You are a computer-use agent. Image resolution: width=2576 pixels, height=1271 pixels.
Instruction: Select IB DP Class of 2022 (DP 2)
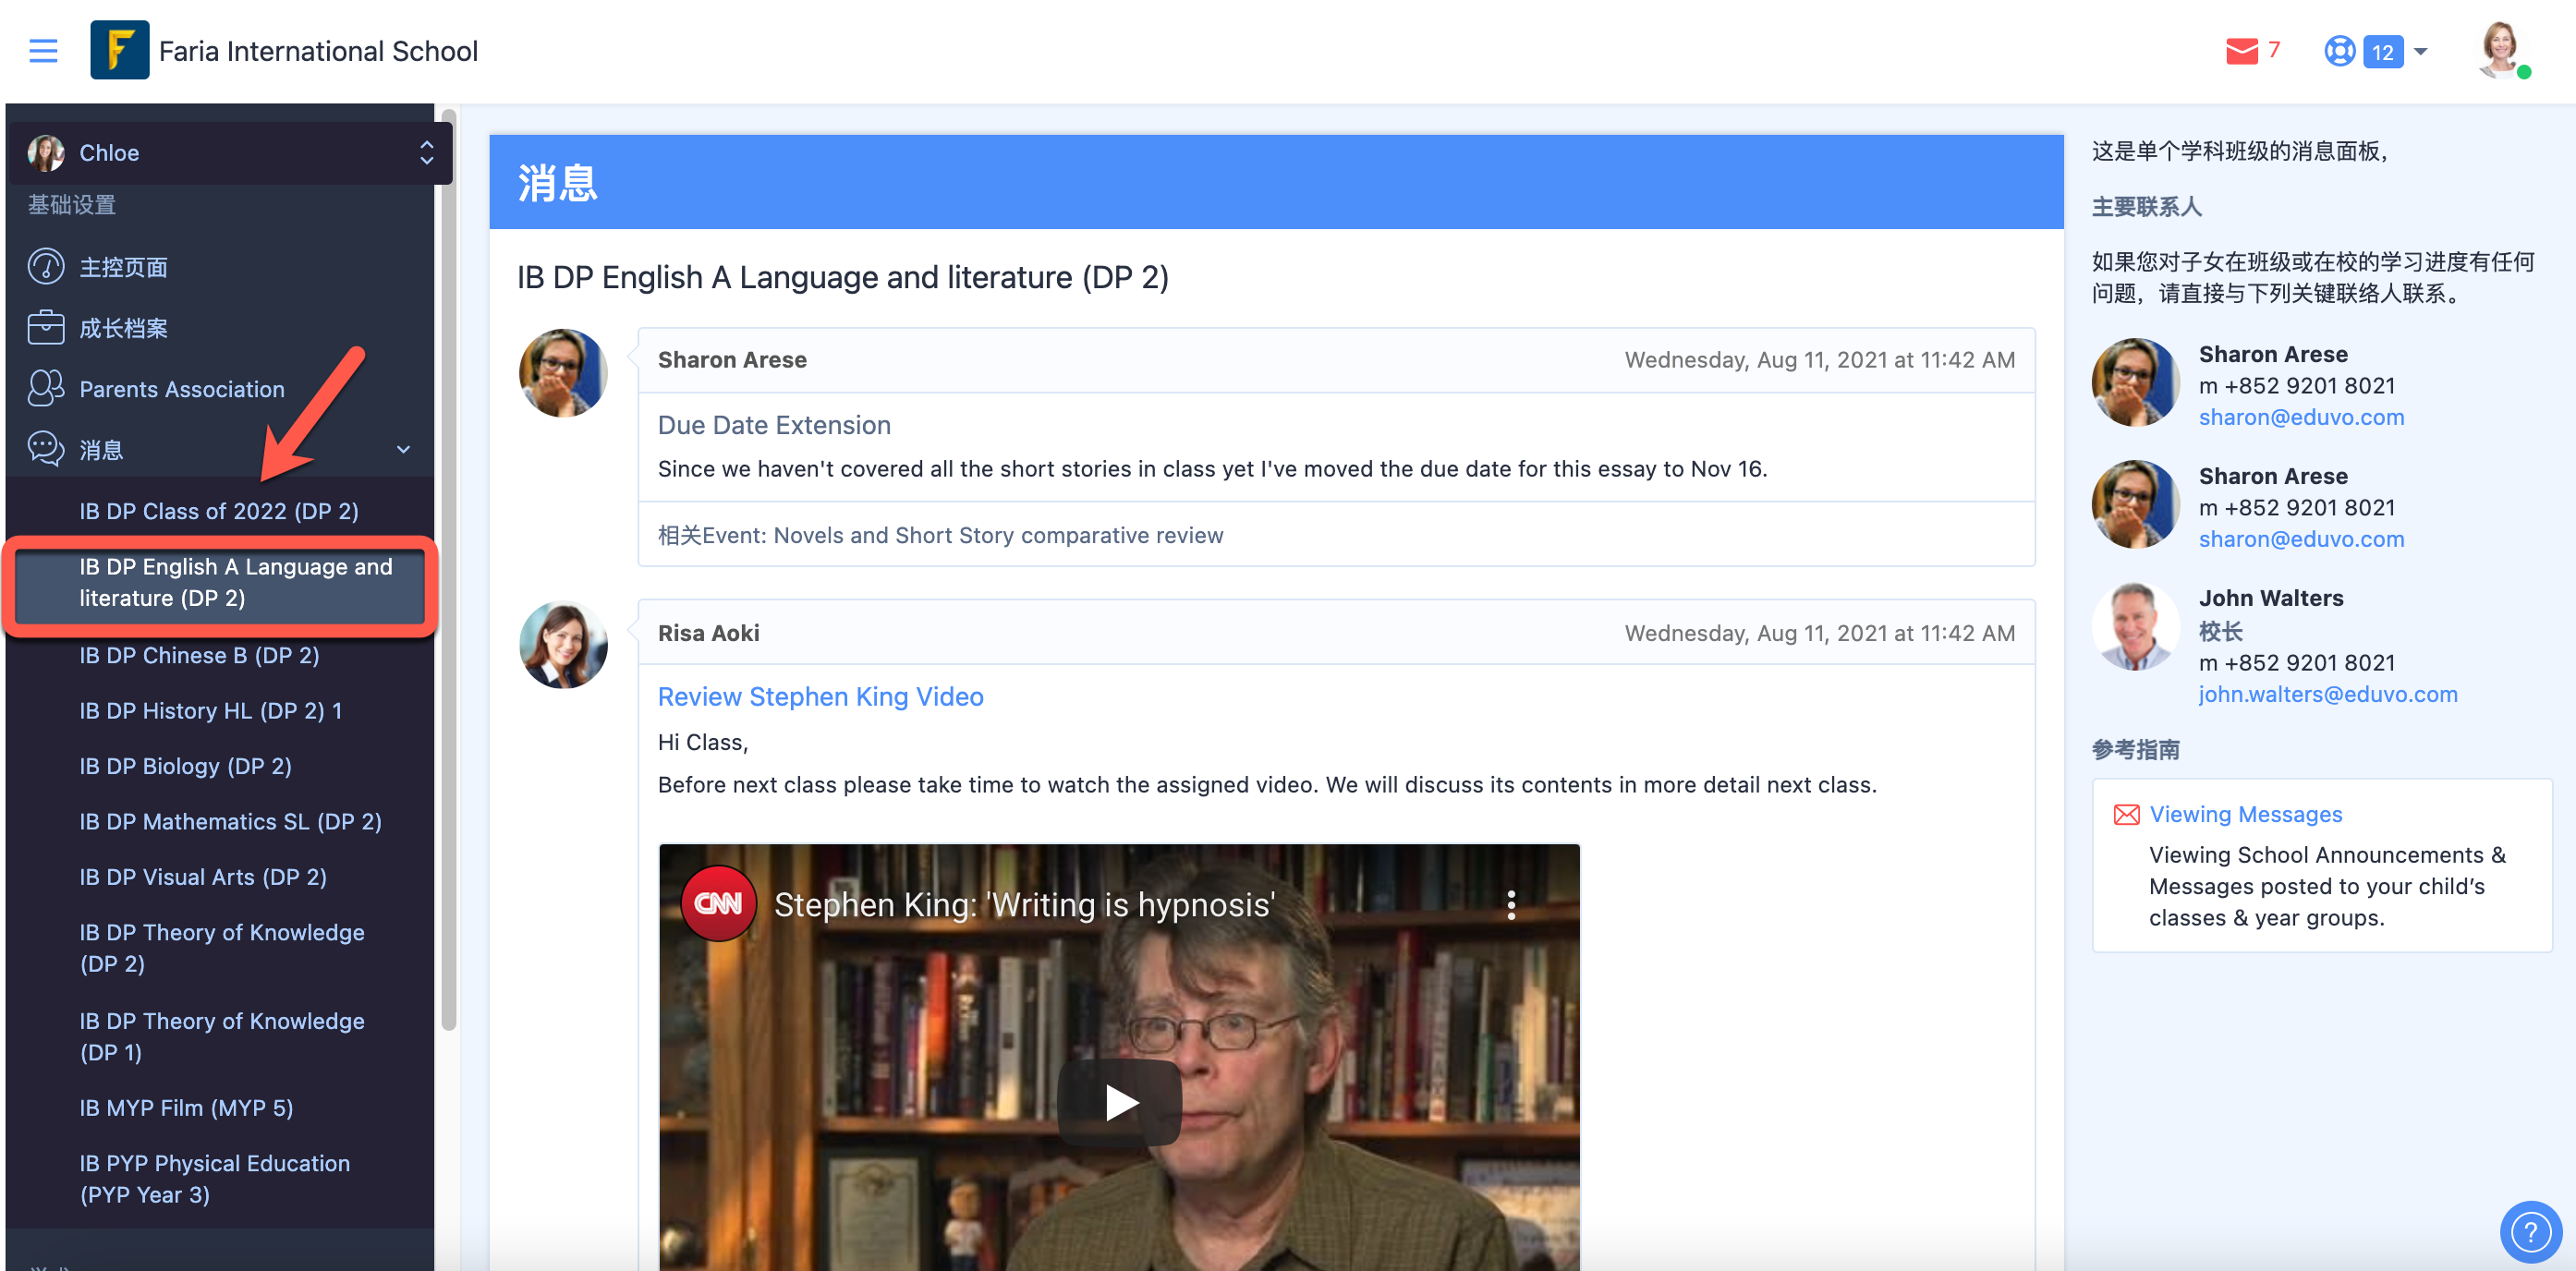pyautogui.click(x=219, y=511)
